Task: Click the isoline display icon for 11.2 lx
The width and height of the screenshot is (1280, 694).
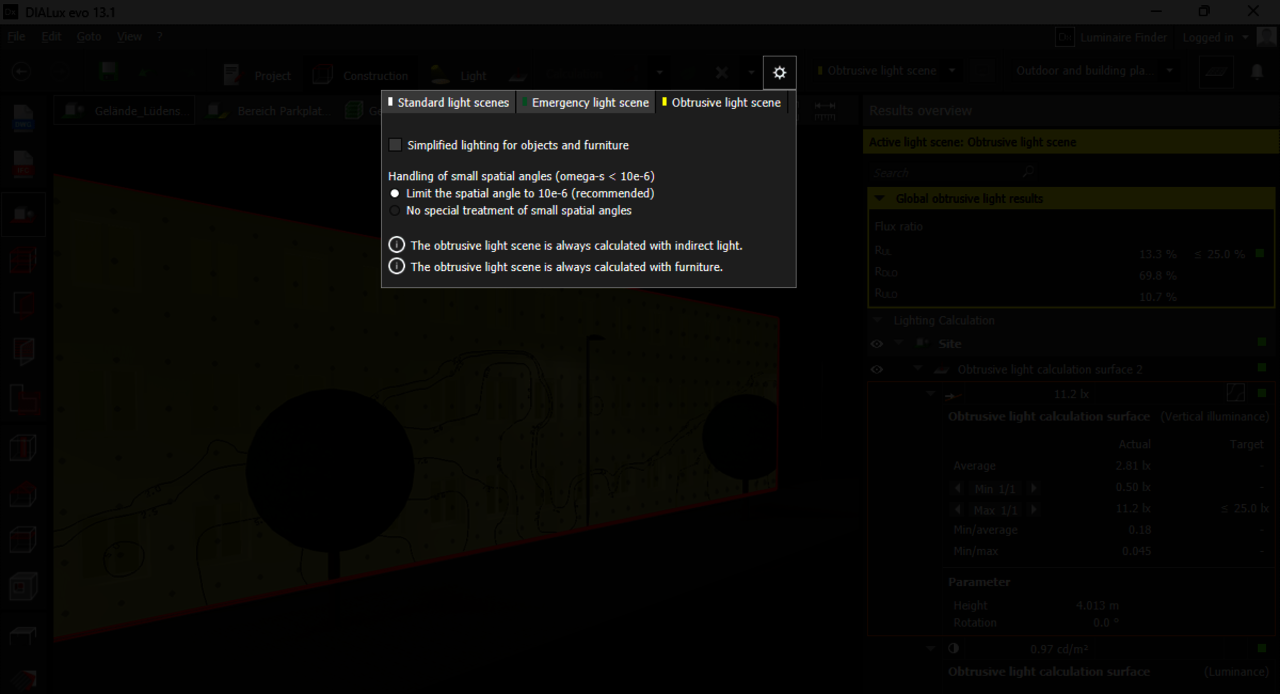Action: click(1235, 394)
